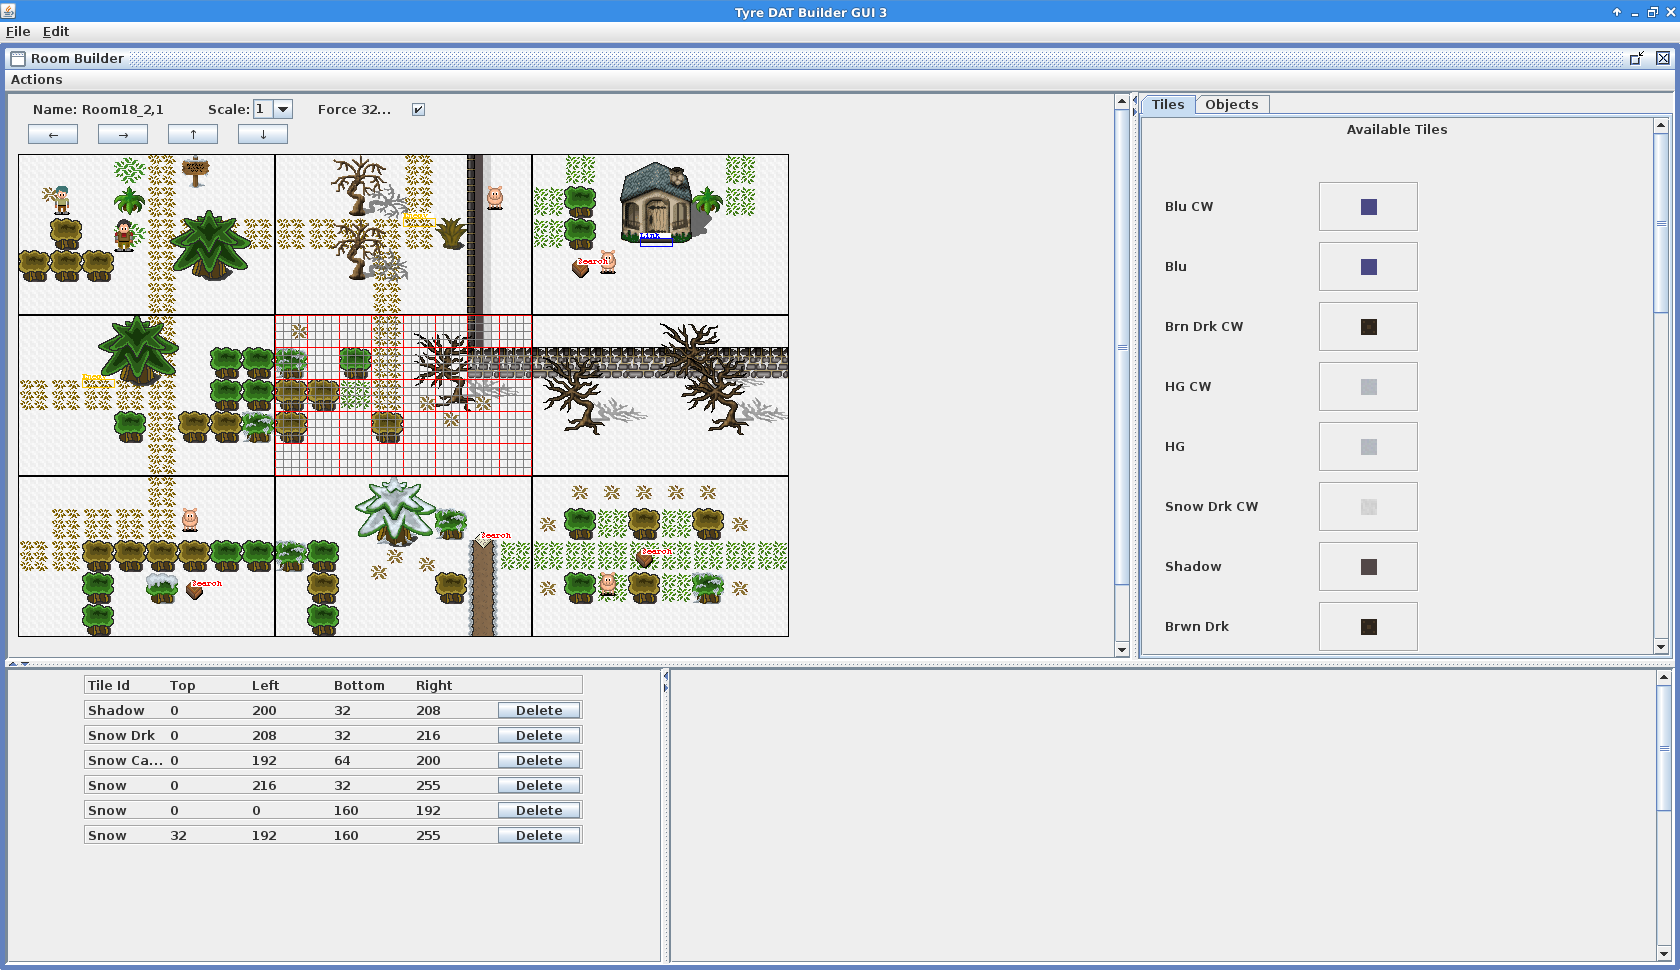Click the down arrow navigation button
The width and height of the screenshot is (1680, 970).
click(263, 134)
